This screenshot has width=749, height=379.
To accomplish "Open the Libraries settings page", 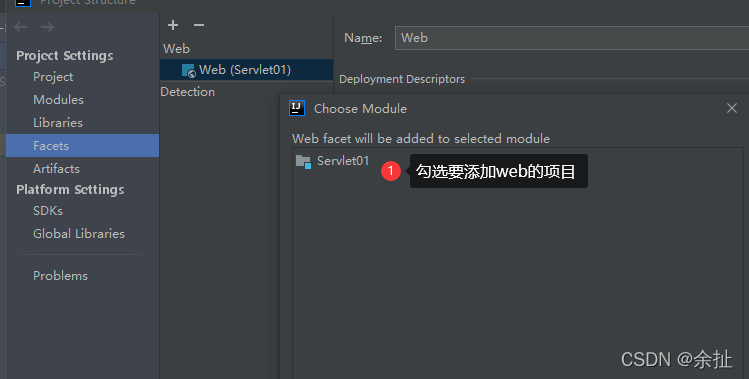I will 58,123.
